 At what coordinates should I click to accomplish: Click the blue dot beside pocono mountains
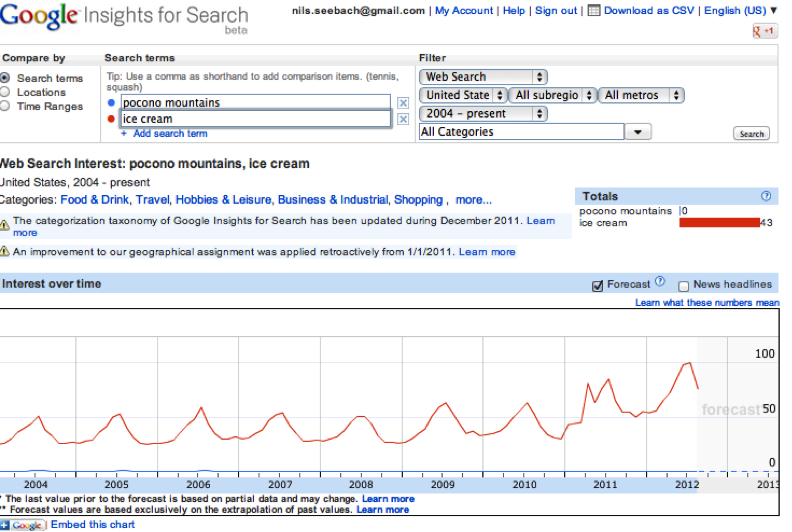[x=112, y=103]
